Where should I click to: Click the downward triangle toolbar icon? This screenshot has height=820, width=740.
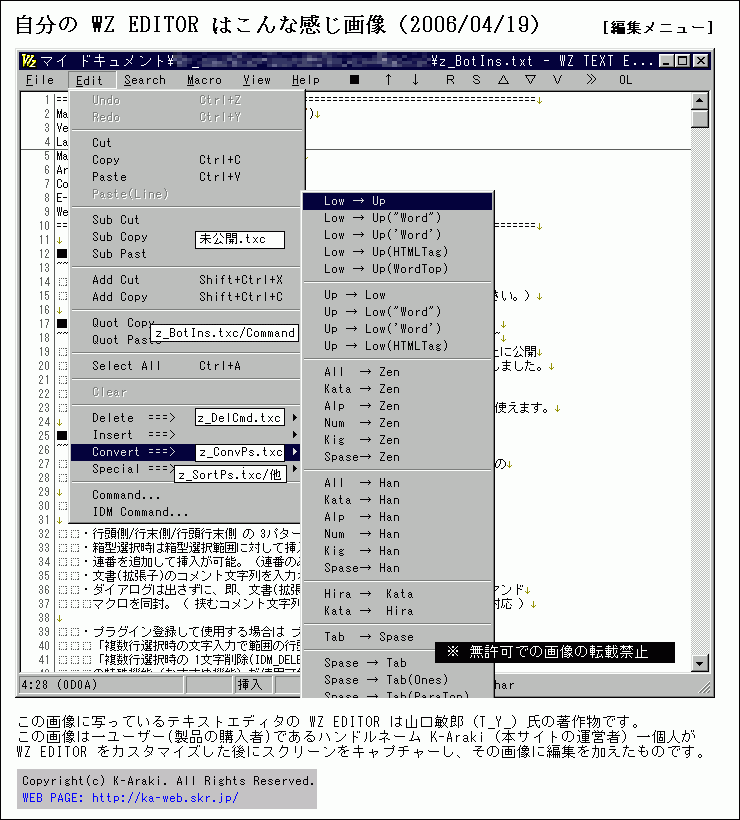(530, 80)
